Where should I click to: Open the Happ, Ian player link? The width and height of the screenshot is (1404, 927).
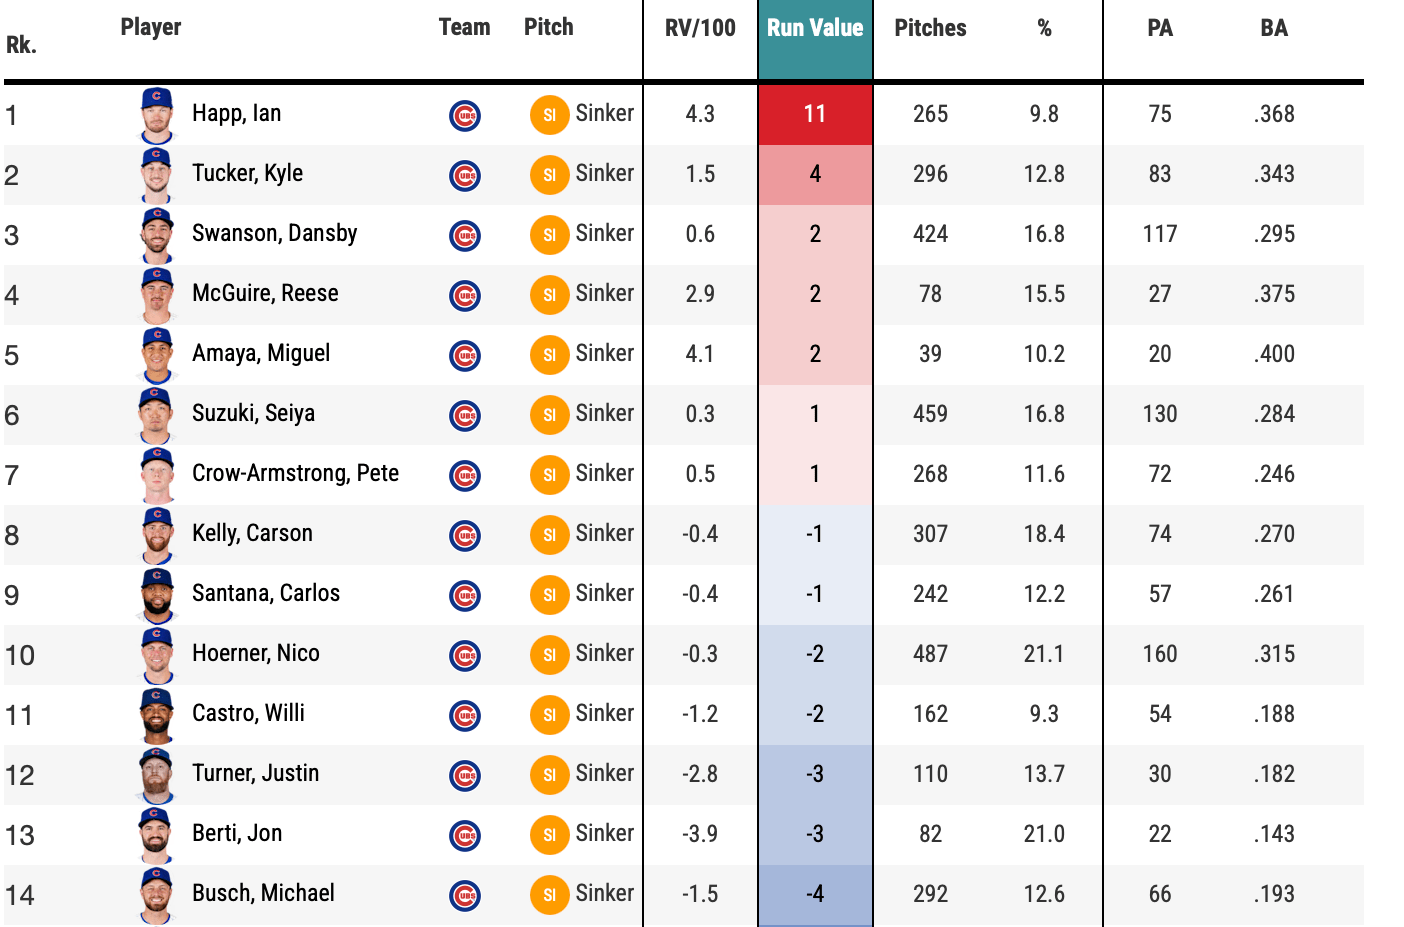coord(236,113)
